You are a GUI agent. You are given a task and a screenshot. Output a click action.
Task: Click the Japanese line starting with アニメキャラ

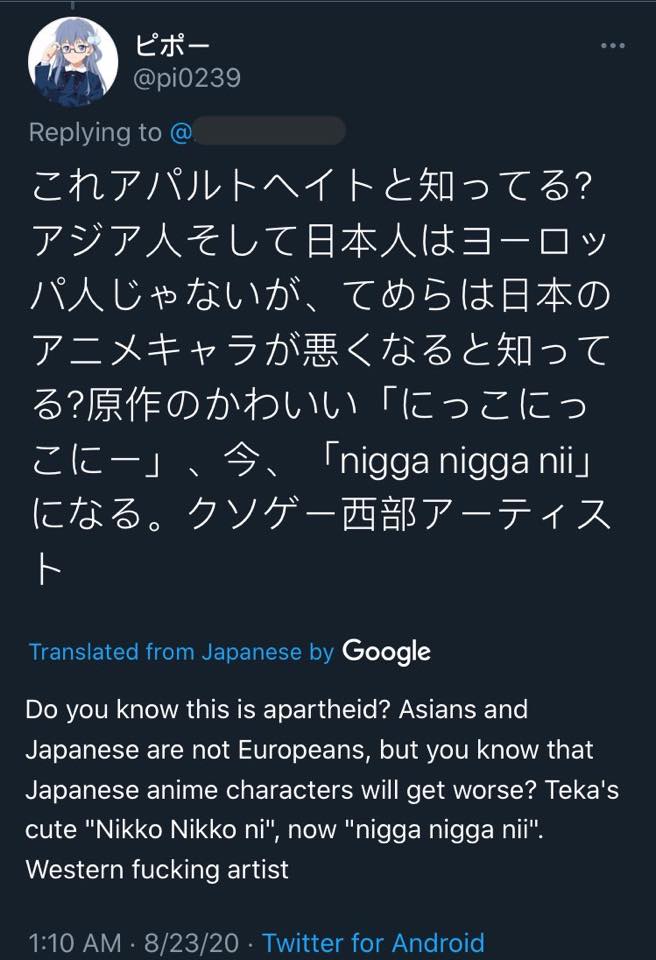(x=320, y=350)
